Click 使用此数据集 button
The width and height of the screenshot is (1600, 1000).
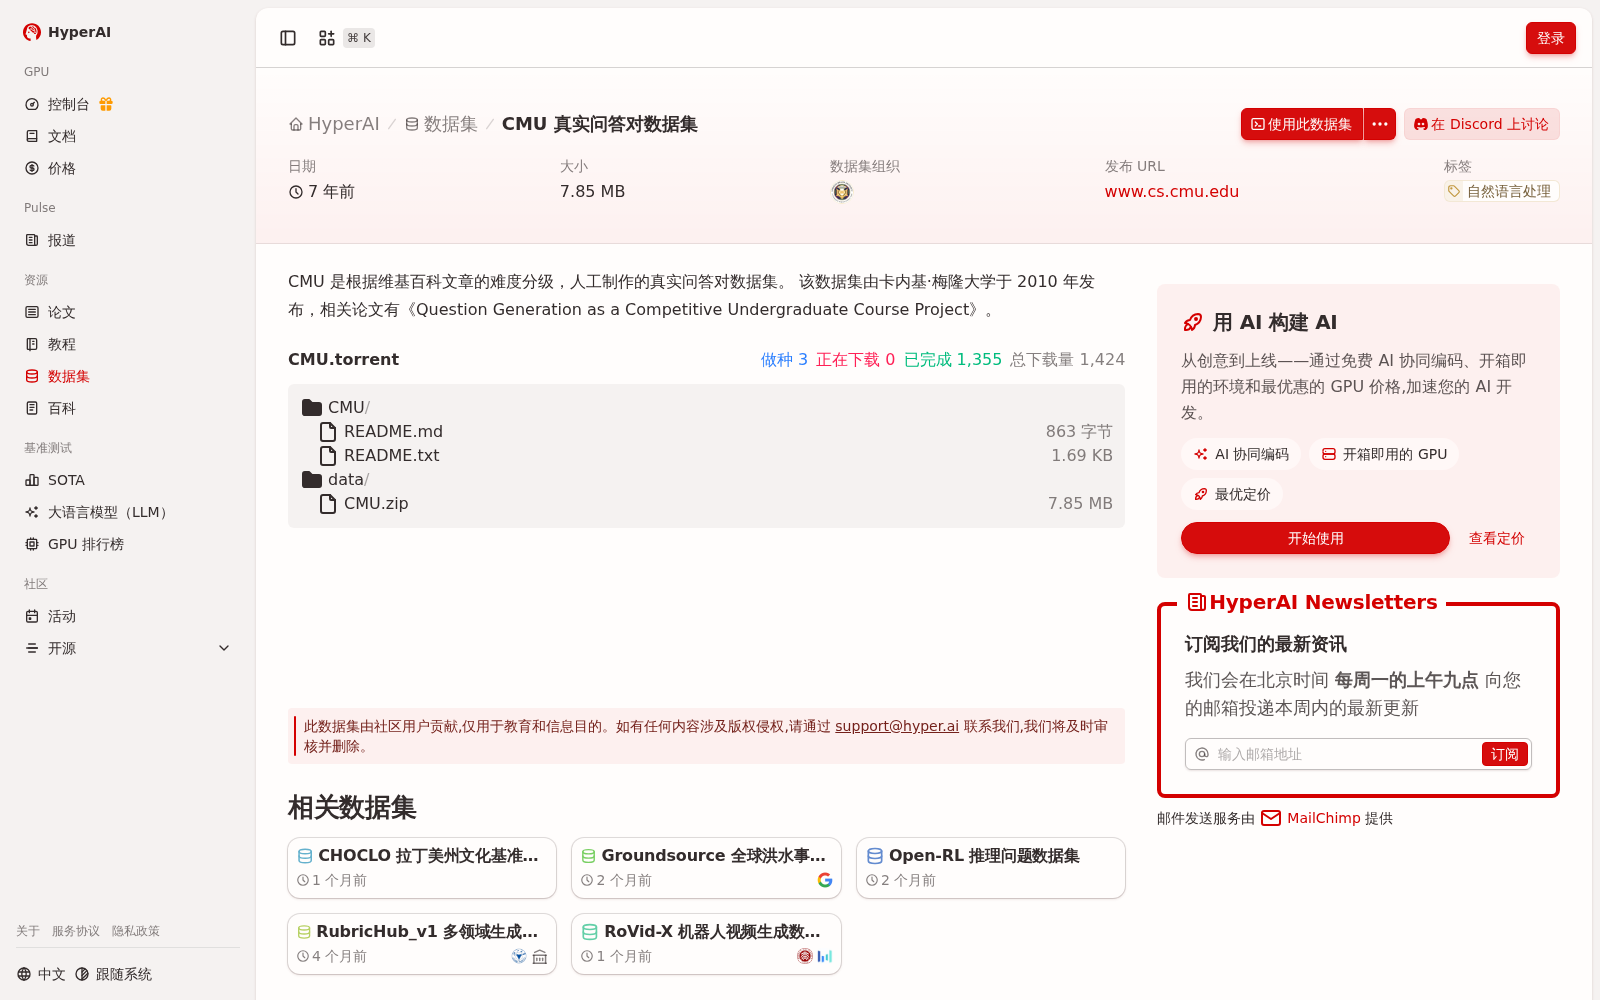pyautogui.click(x=1302, y=124)
